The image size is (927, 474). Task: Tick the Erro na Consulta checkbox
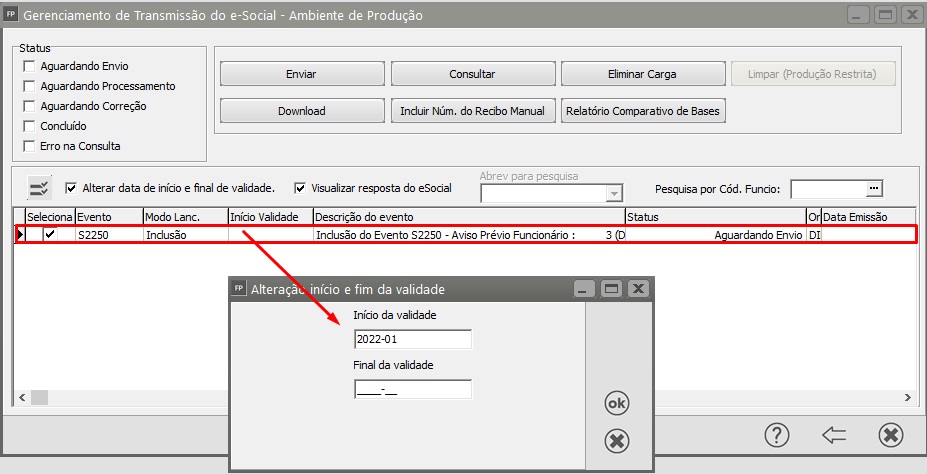[x=29, y=146]
